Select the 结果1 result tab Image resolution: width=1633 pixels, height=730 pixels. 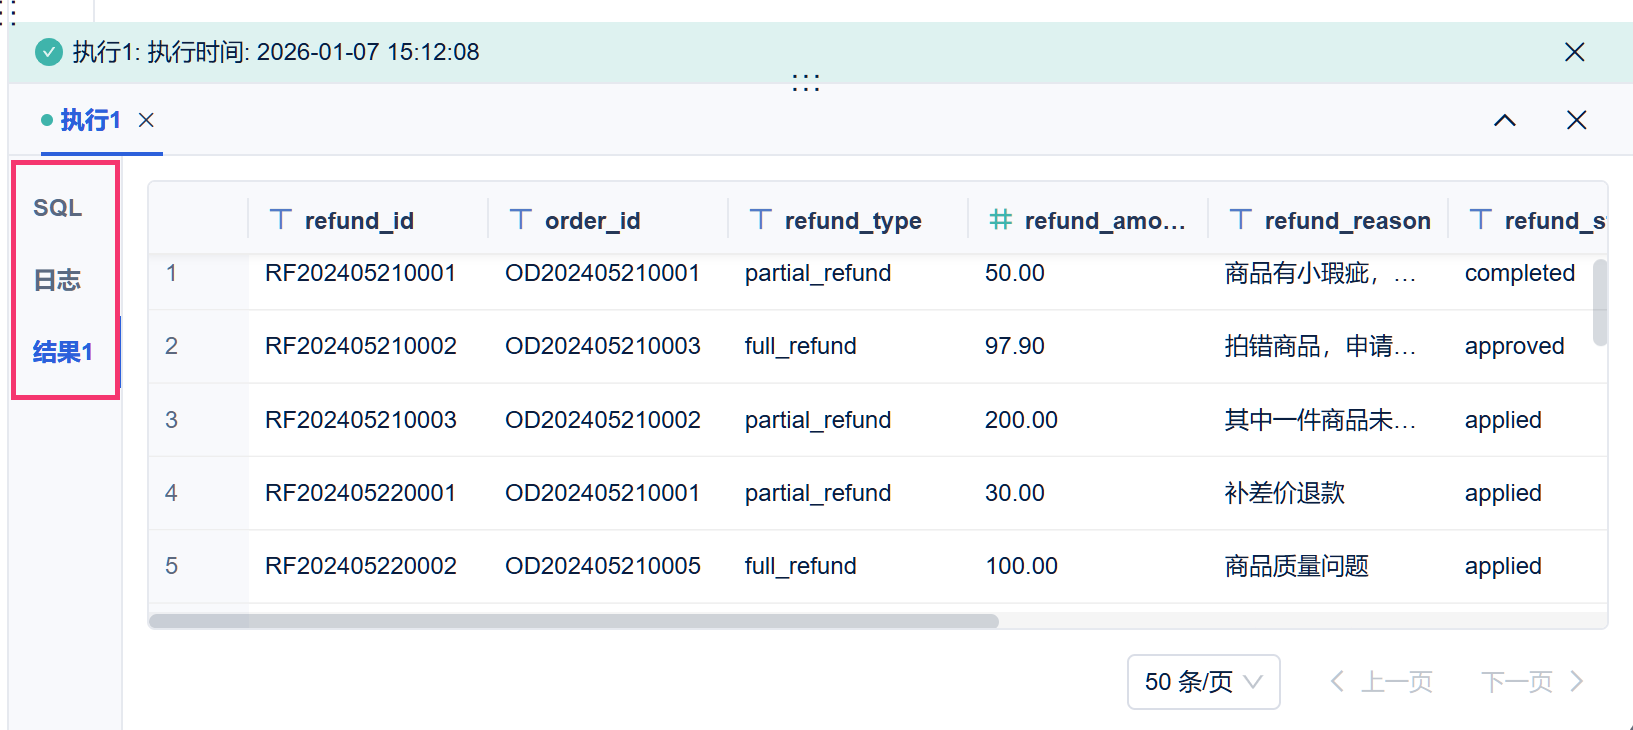pos(62,352)
